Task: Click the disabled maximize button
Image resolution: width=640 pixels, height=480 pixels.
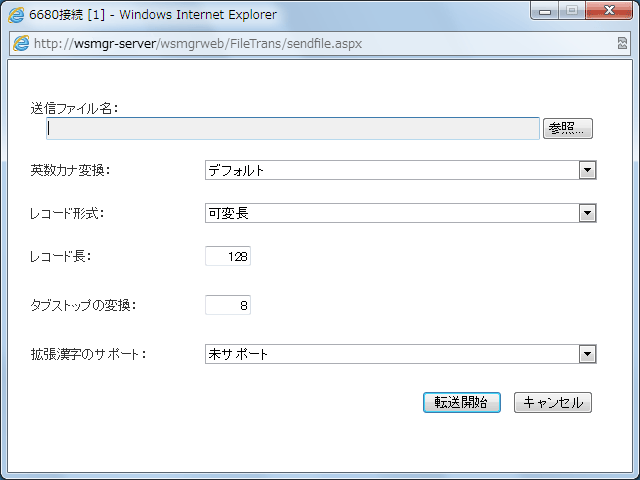Action: coord(572,11)
